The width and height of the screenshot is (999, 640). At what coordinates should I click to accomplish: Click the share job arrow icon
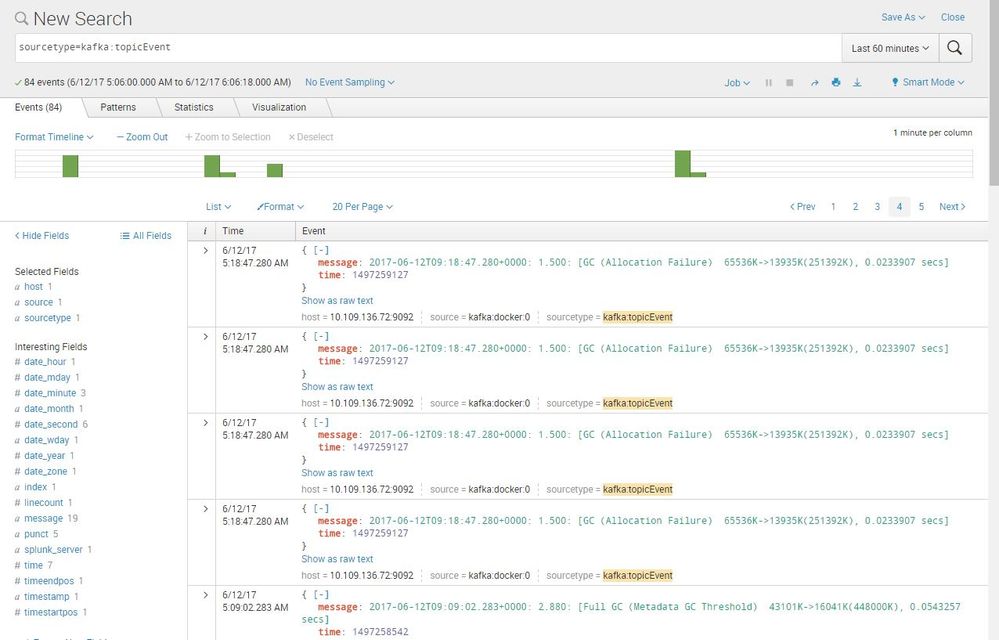pyautogui.click(x=814, y=83)
